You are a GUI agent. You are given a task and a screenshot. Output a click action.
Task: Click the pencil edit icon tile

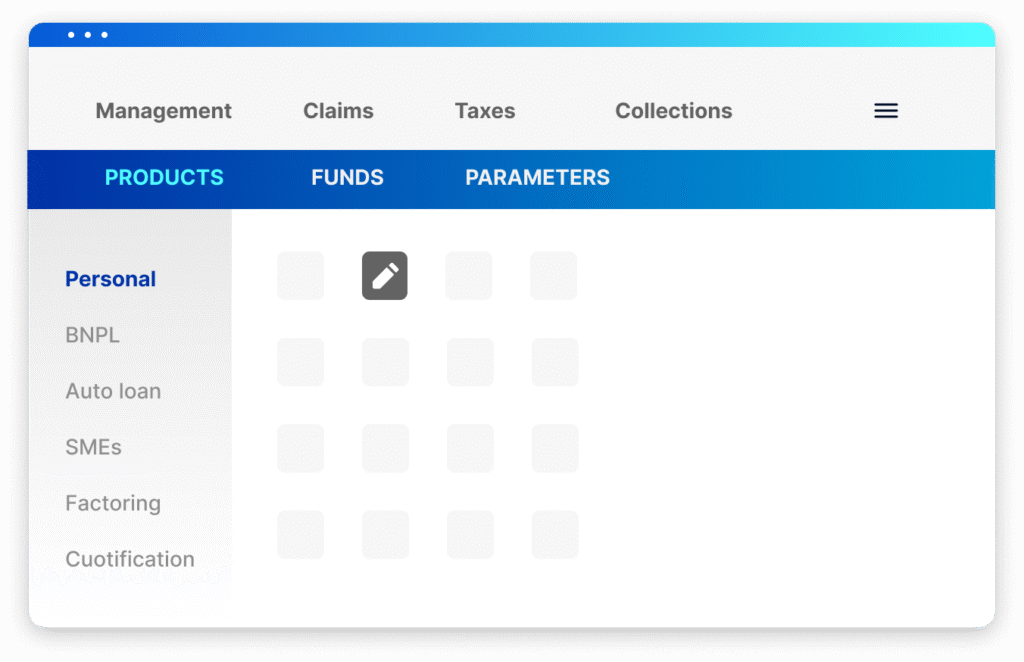(x=385, y=276)
